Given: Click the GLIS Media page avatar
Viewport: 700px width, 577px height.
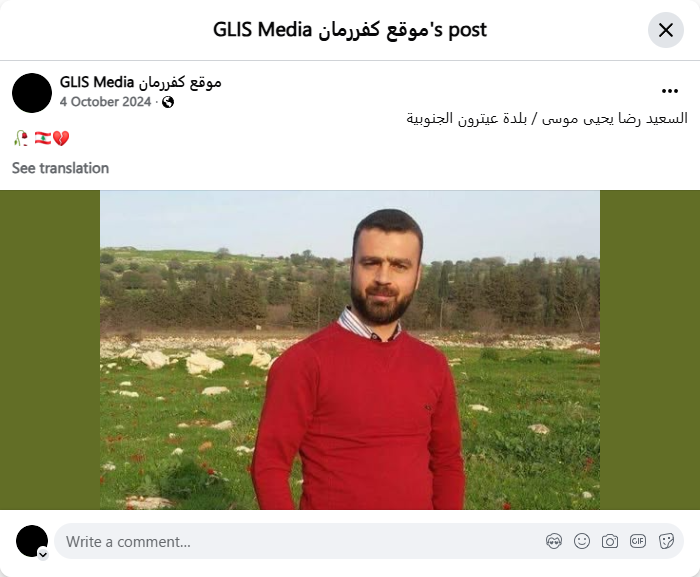Looking at the screenshot, I should [32, 93].
